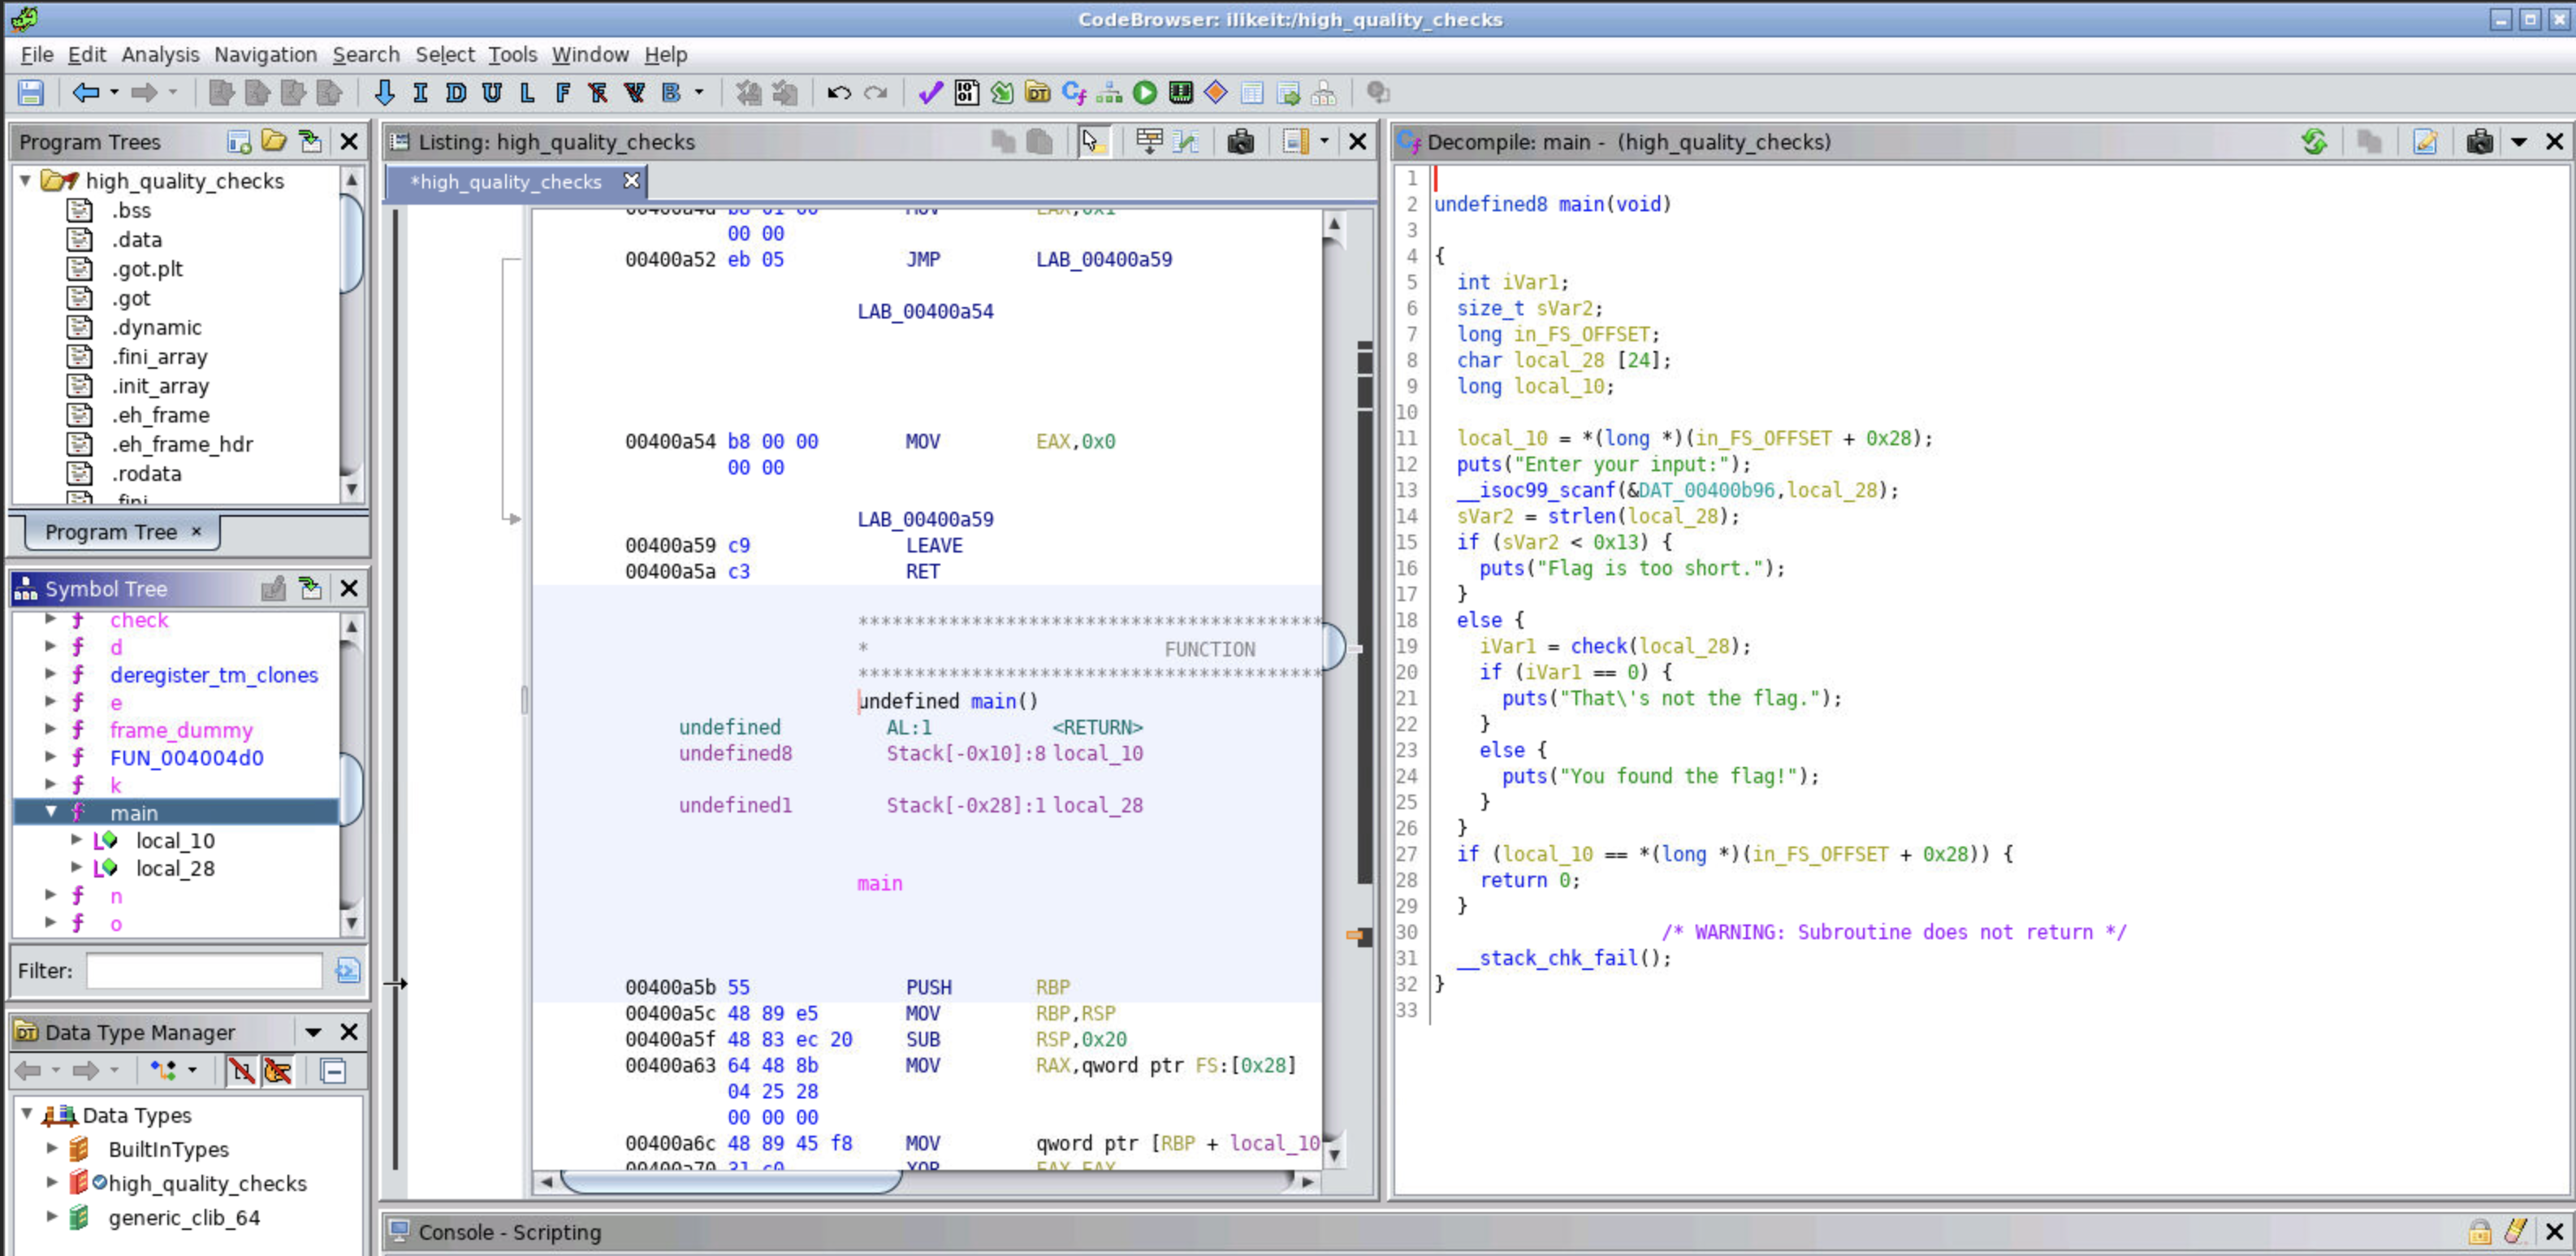The width and height of the screenshot is (2576, 1256).
Task: Open the File menu
Action: tap(37, 54)
